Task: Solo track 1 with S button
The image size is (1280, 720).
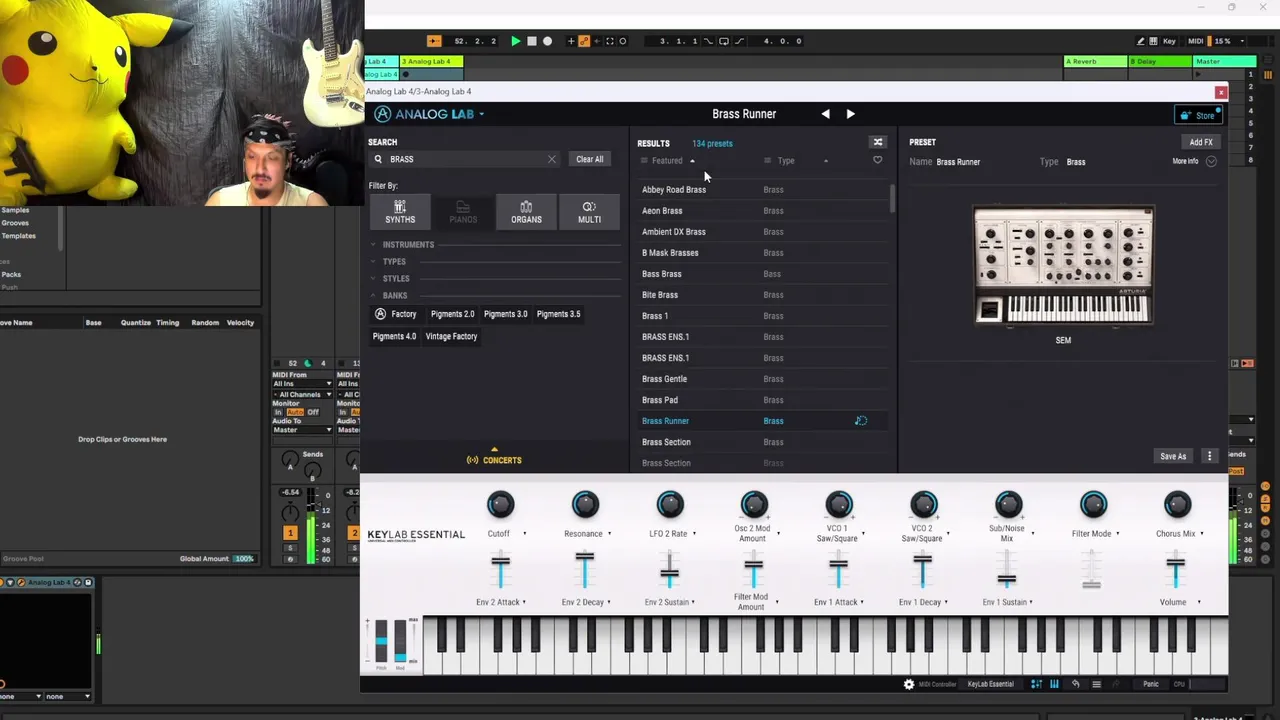Action: [x=290, y=549]
